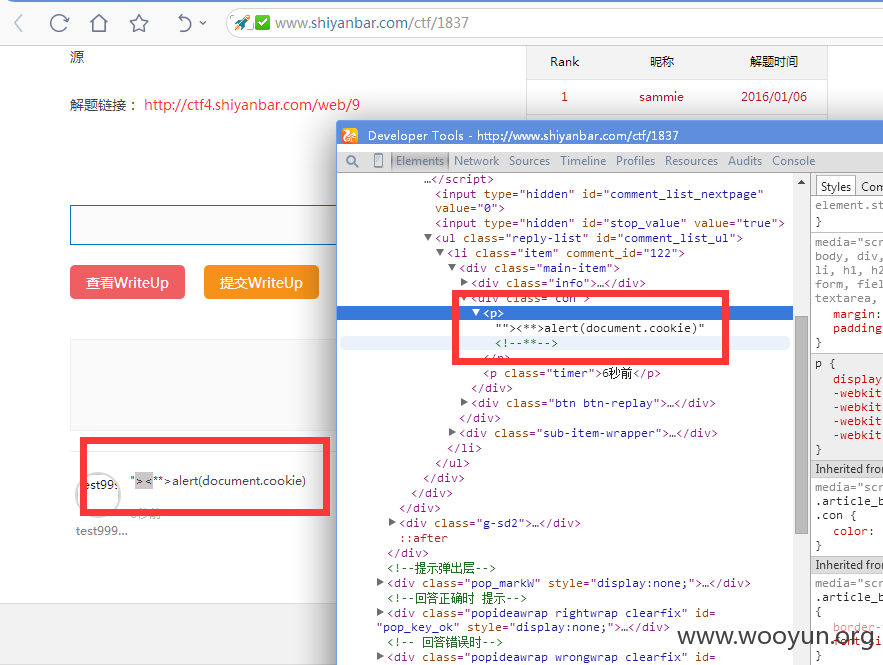Select the stop_value hidden input line

click(609, 223)
